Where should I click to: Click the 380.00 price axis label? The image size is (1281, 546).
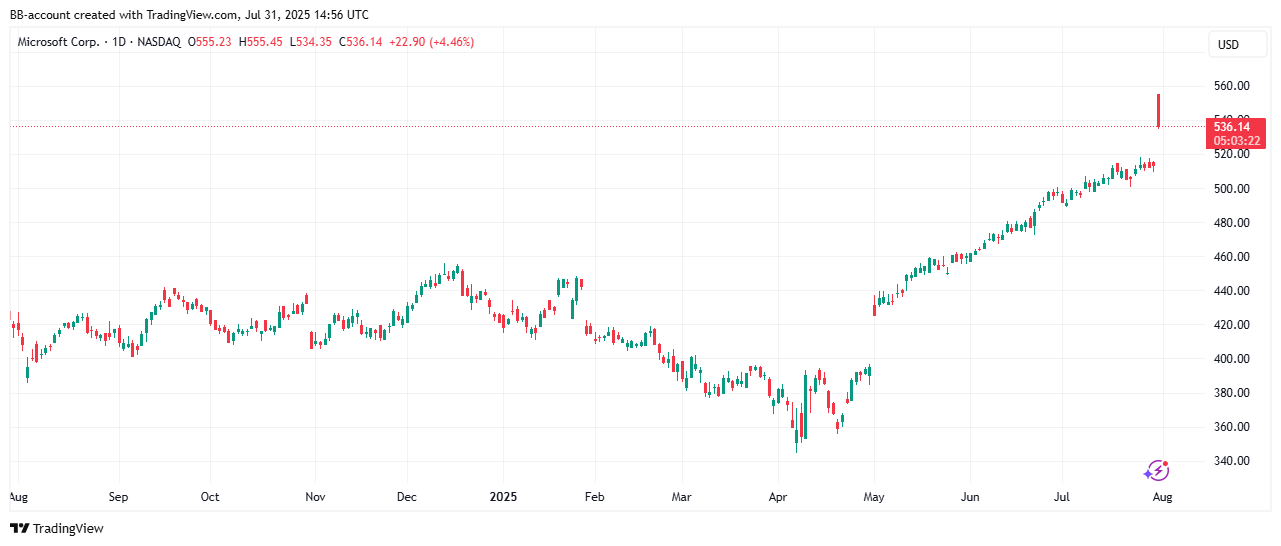(x=1232, y=392)
